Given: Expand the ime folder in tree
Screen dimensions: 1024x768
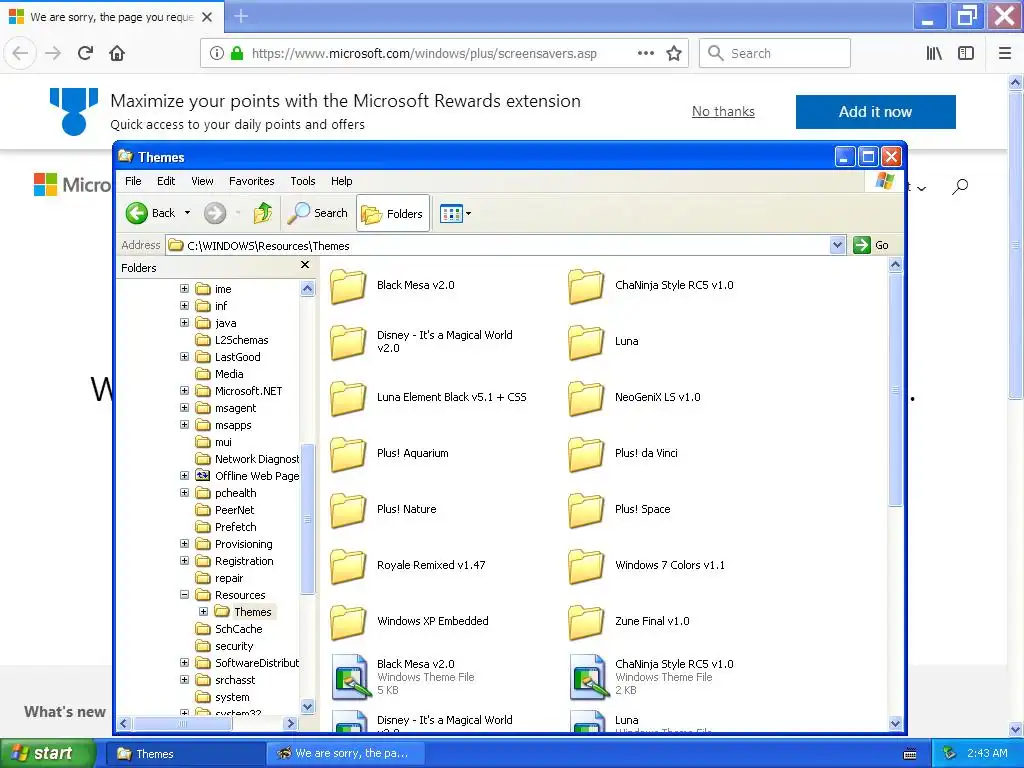Looking at the screenshot, I should 184,289.
